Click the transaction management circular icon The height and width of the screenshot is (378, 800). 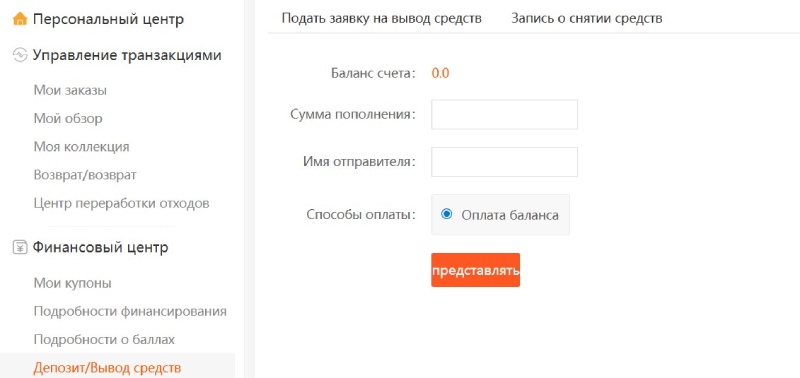[19, 55]
